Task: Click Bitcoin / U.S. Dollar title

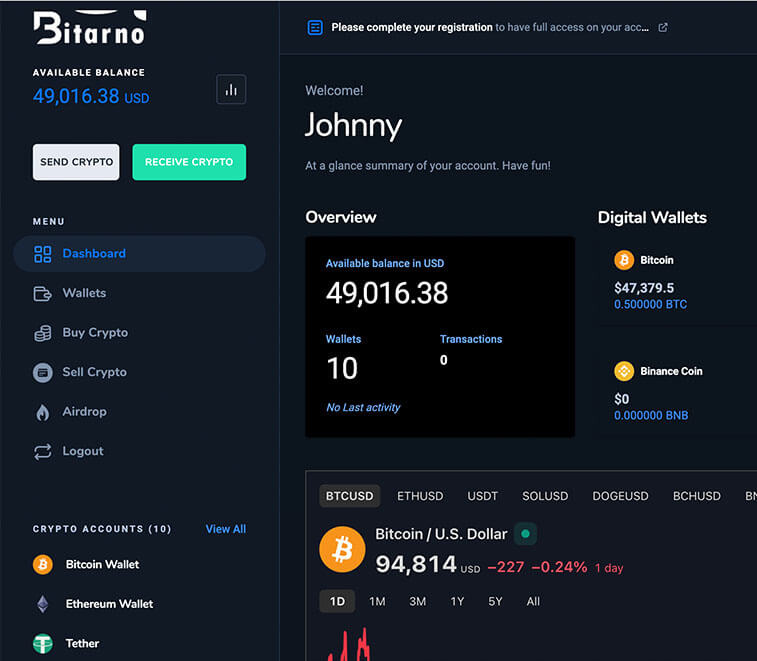Action: (x=441, y=534)
